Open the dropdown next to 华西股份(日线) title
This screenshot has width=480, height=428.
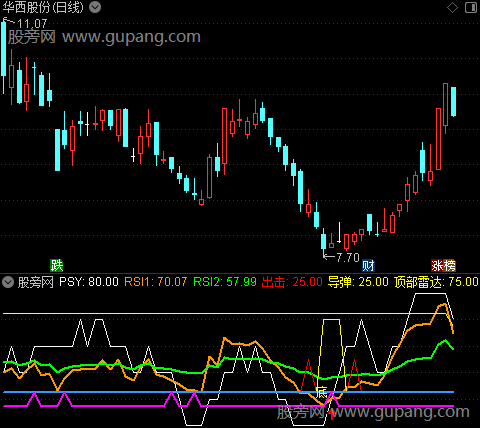(x=95, y=7)
